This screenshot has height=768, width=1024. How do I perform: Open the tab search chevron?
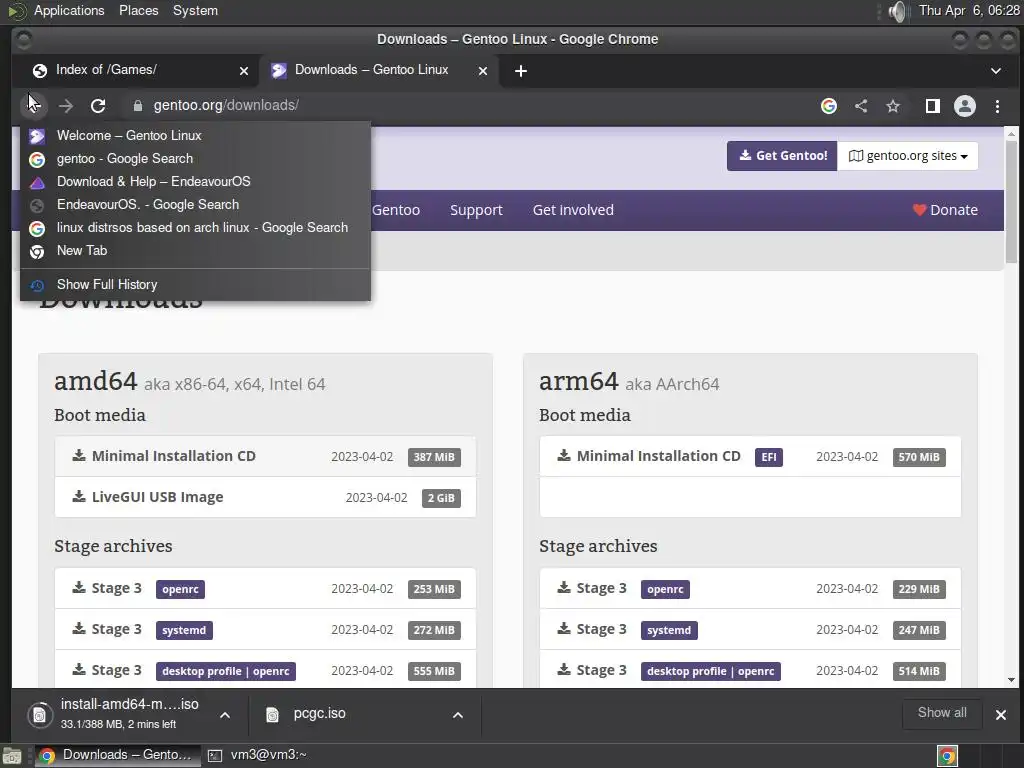(995, 71)
